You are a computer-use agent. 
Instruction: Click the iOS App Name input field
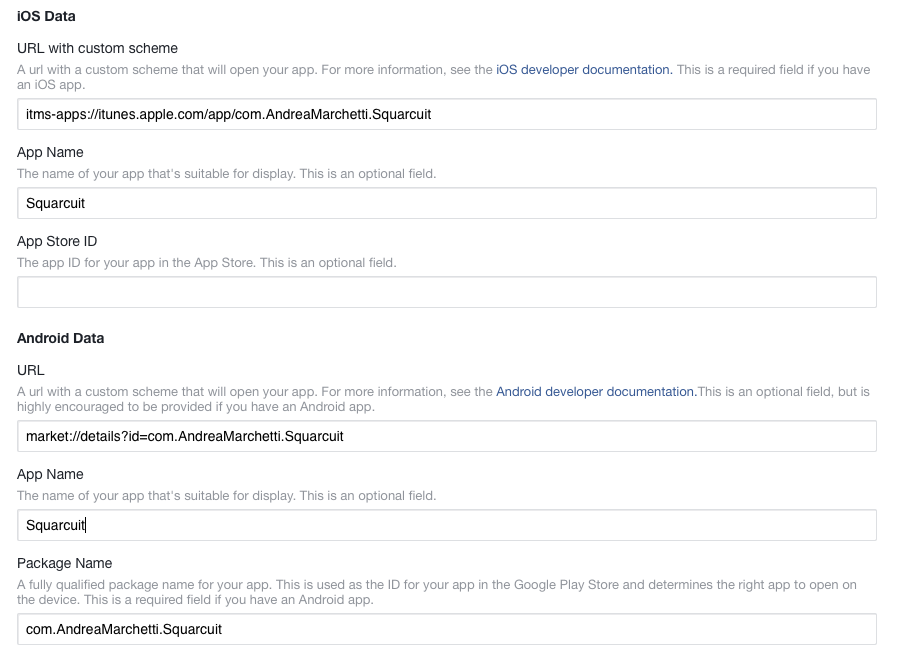point(447,203)
